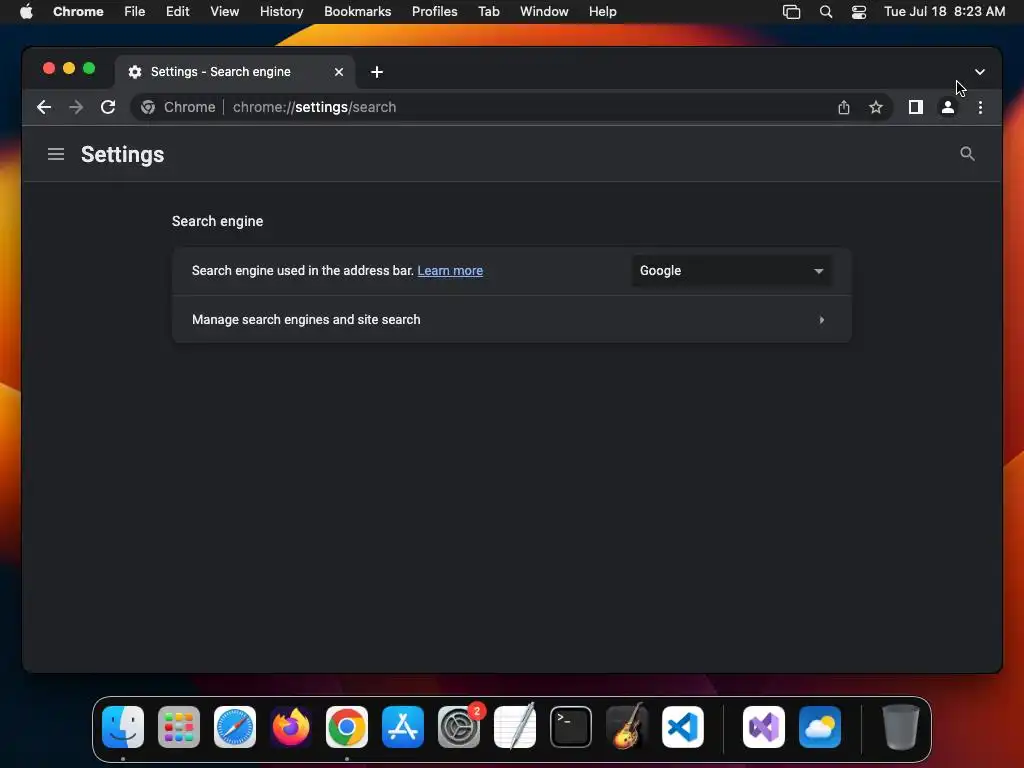Open Control Center in menu bar

859,12
